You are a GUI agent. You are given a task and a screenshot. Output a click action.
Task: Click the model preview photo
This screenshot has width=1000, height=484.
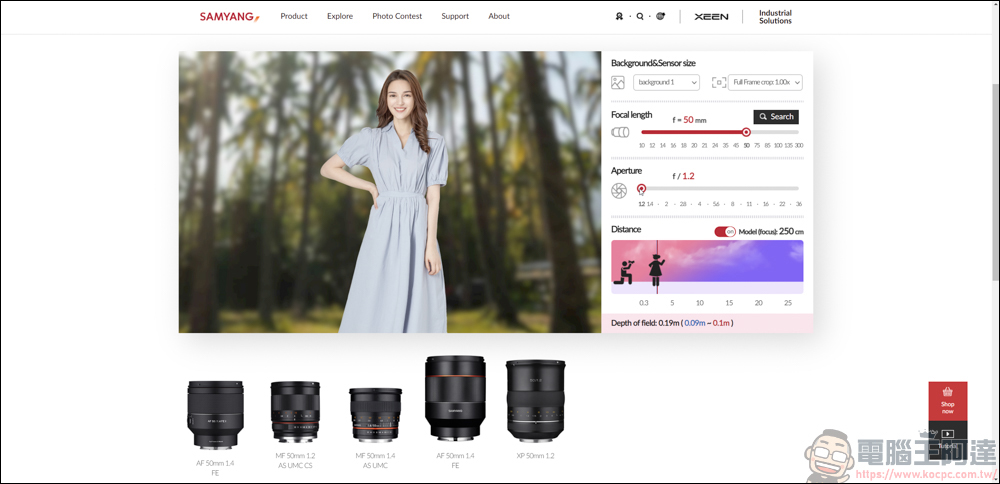point(390,192)
